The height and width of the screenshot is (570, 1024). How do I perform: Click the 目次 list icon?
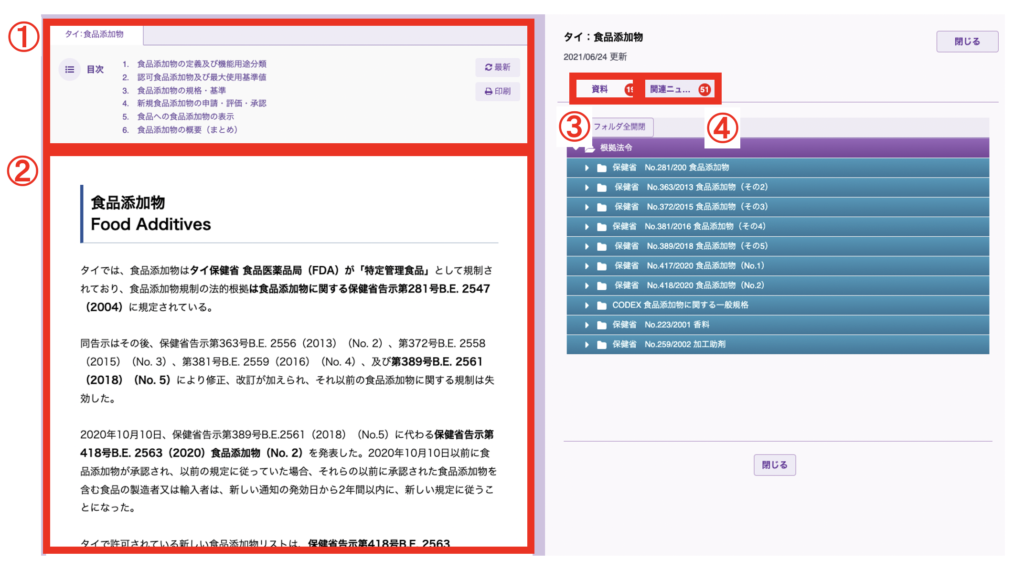click(70, 70)
